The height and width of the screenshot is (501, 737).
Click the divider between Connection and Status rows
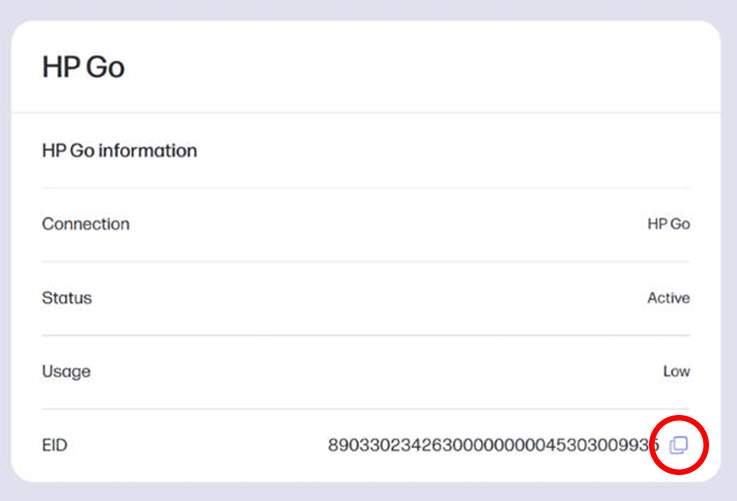coord(366,262)
